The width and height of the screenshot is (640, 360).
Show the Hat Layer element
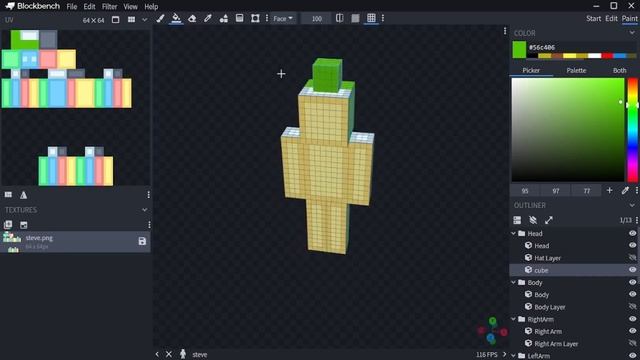tap(632, 258)
